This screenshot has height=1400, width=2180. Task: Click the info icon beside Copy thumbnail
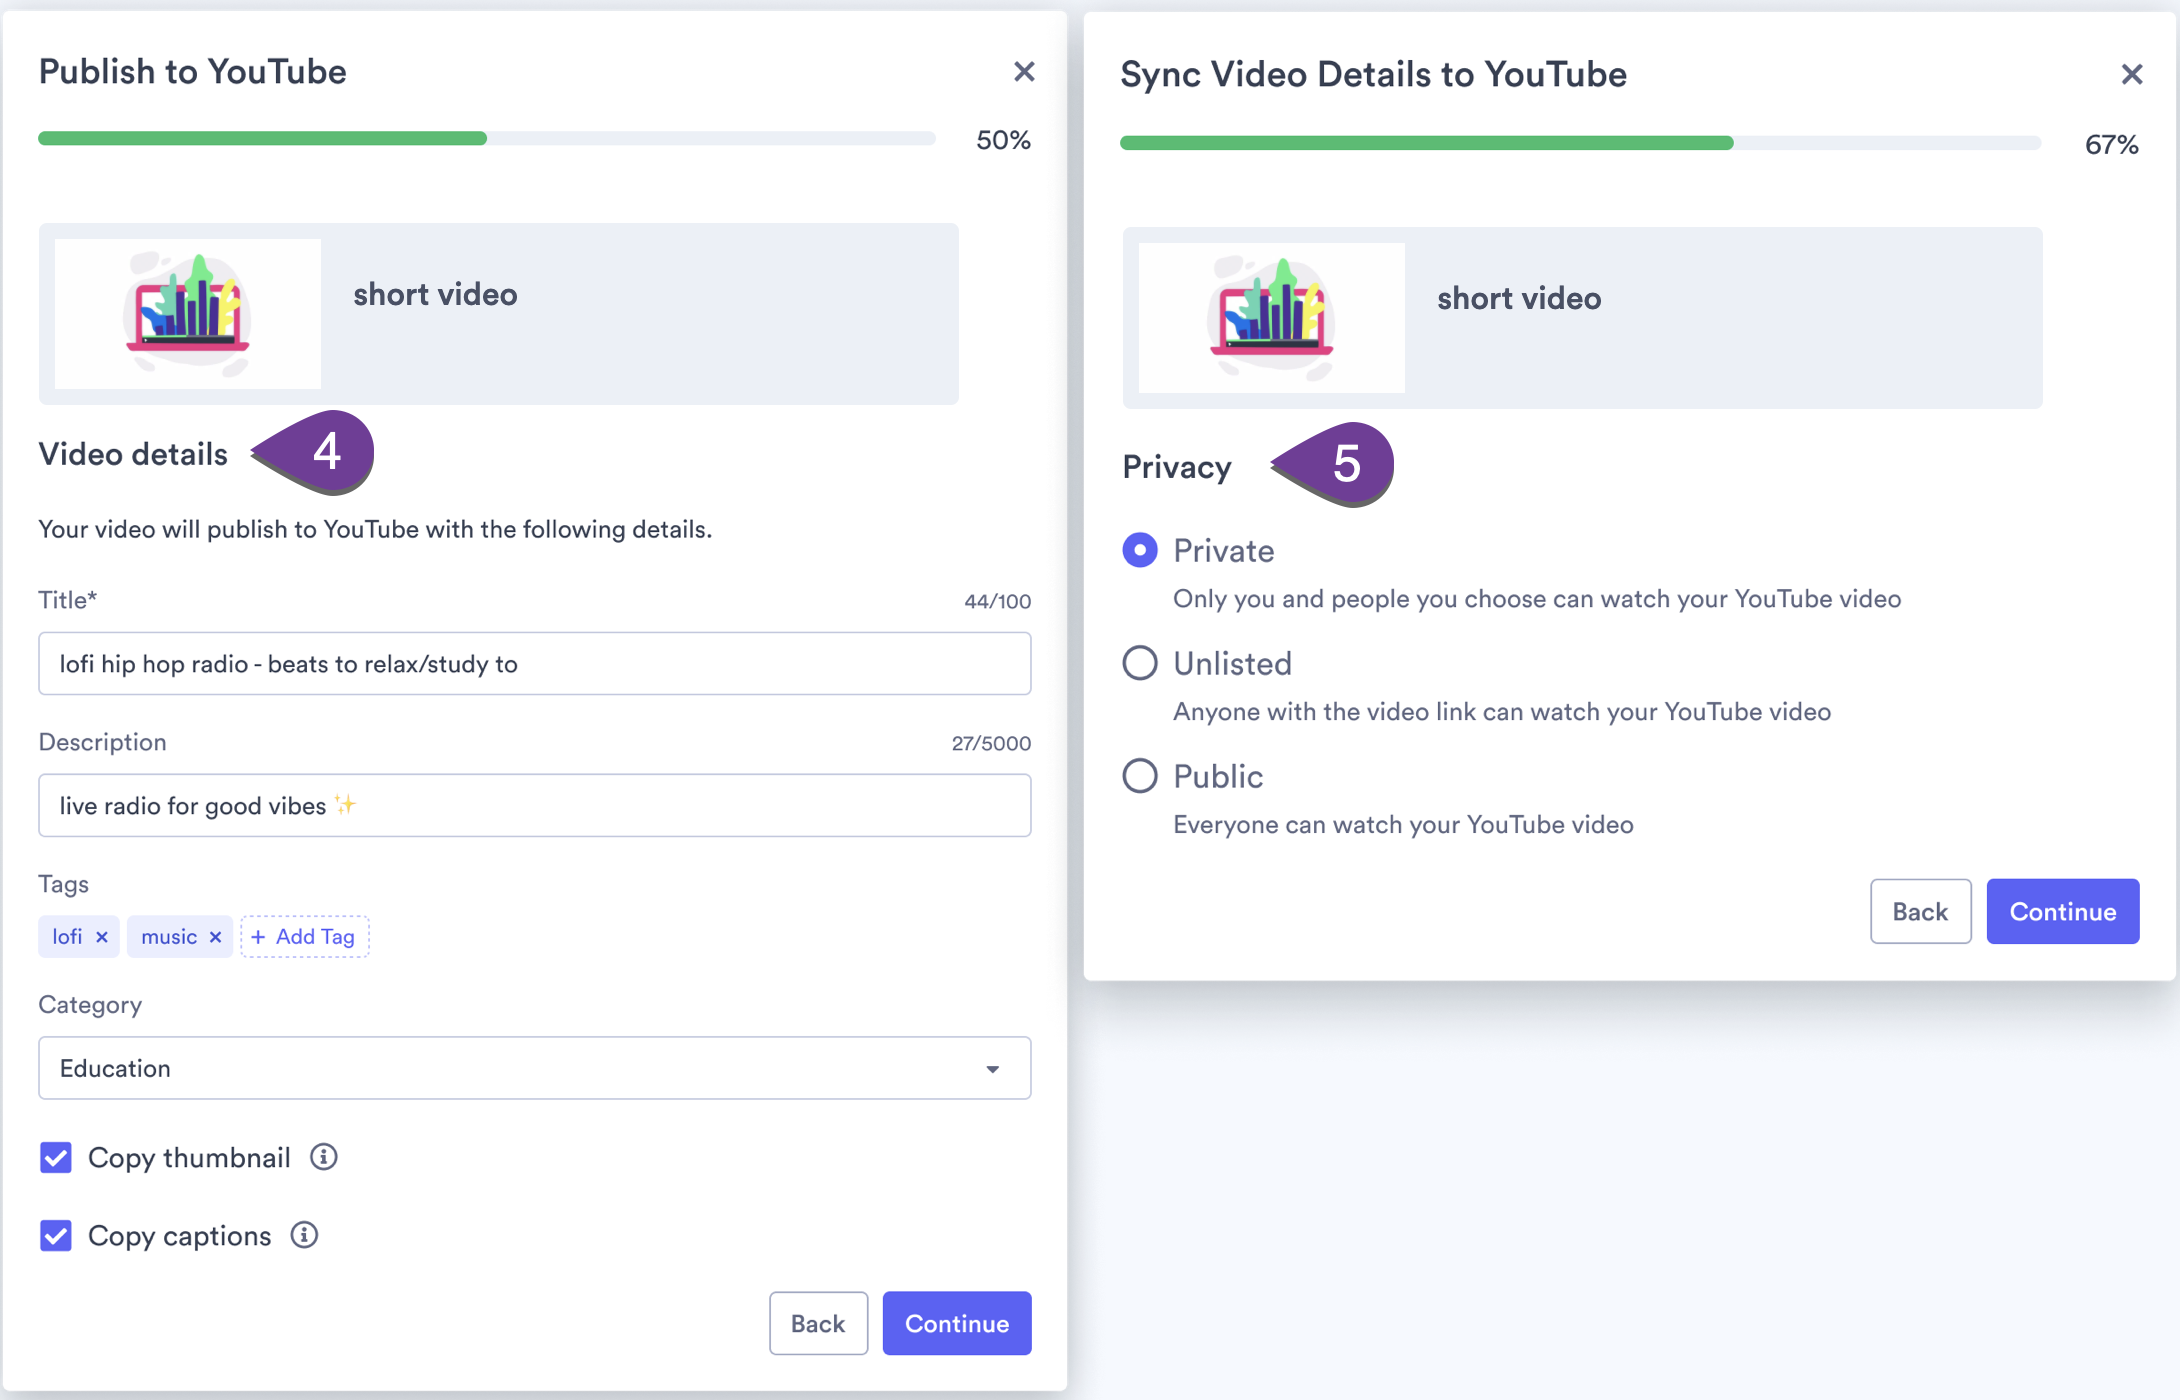point(323,1157)
